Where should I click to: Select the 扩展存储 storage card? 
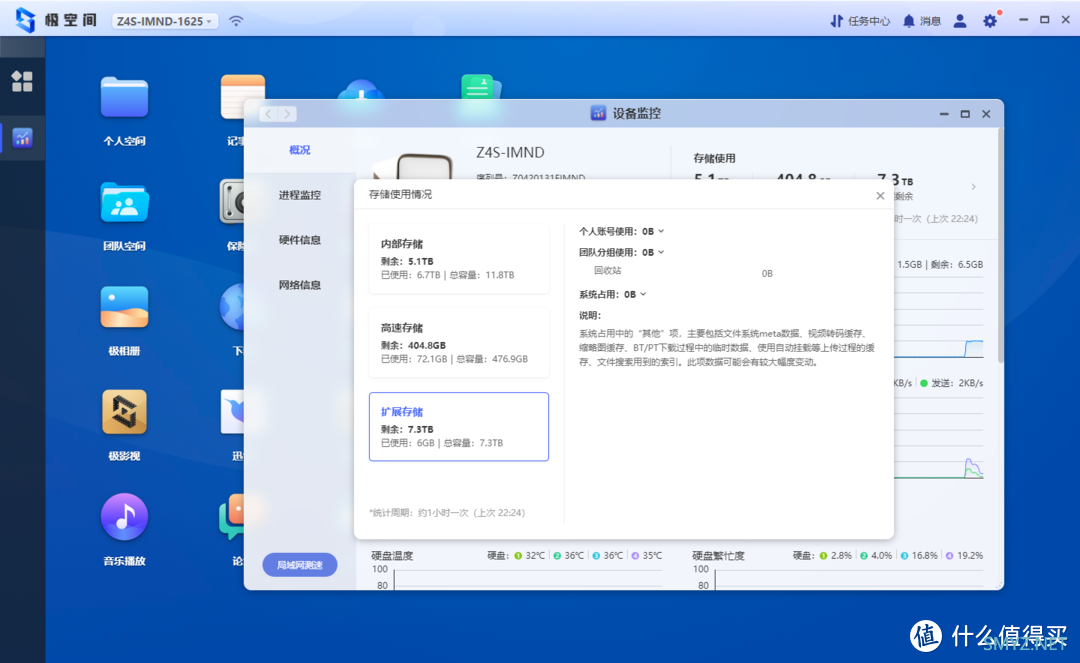[x=459, y=427]
